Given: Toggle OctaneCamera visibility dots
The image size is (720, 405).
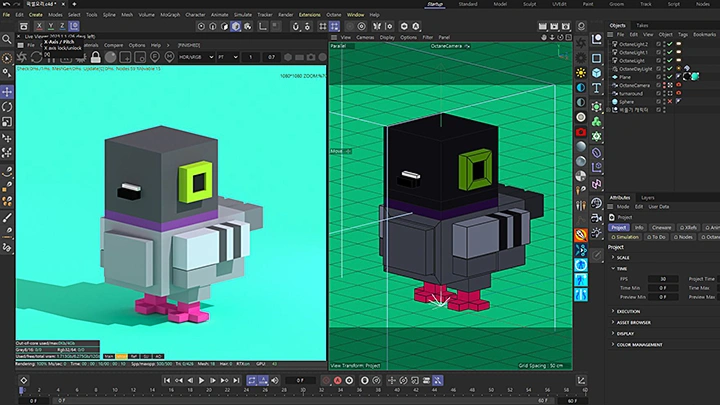Looking at the screenshot, I should (664, 85).
